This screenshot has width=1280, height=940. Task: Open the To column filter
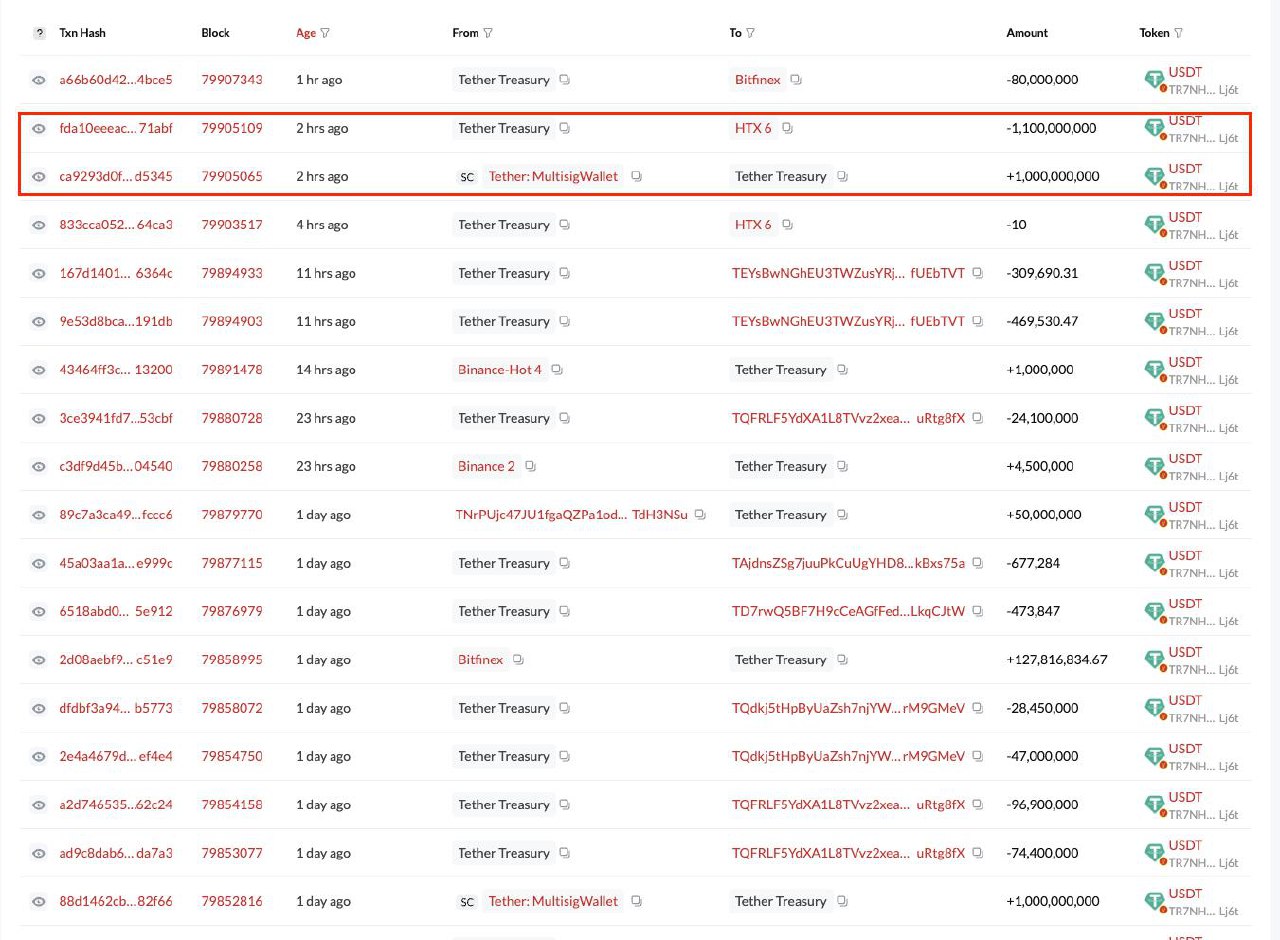(x=750, y=33)
